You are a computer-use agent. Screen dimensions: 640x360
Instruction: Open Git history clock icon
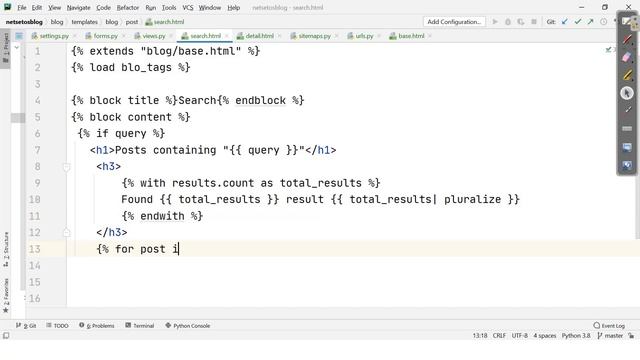pyautogui.click(x=603, y=22)
